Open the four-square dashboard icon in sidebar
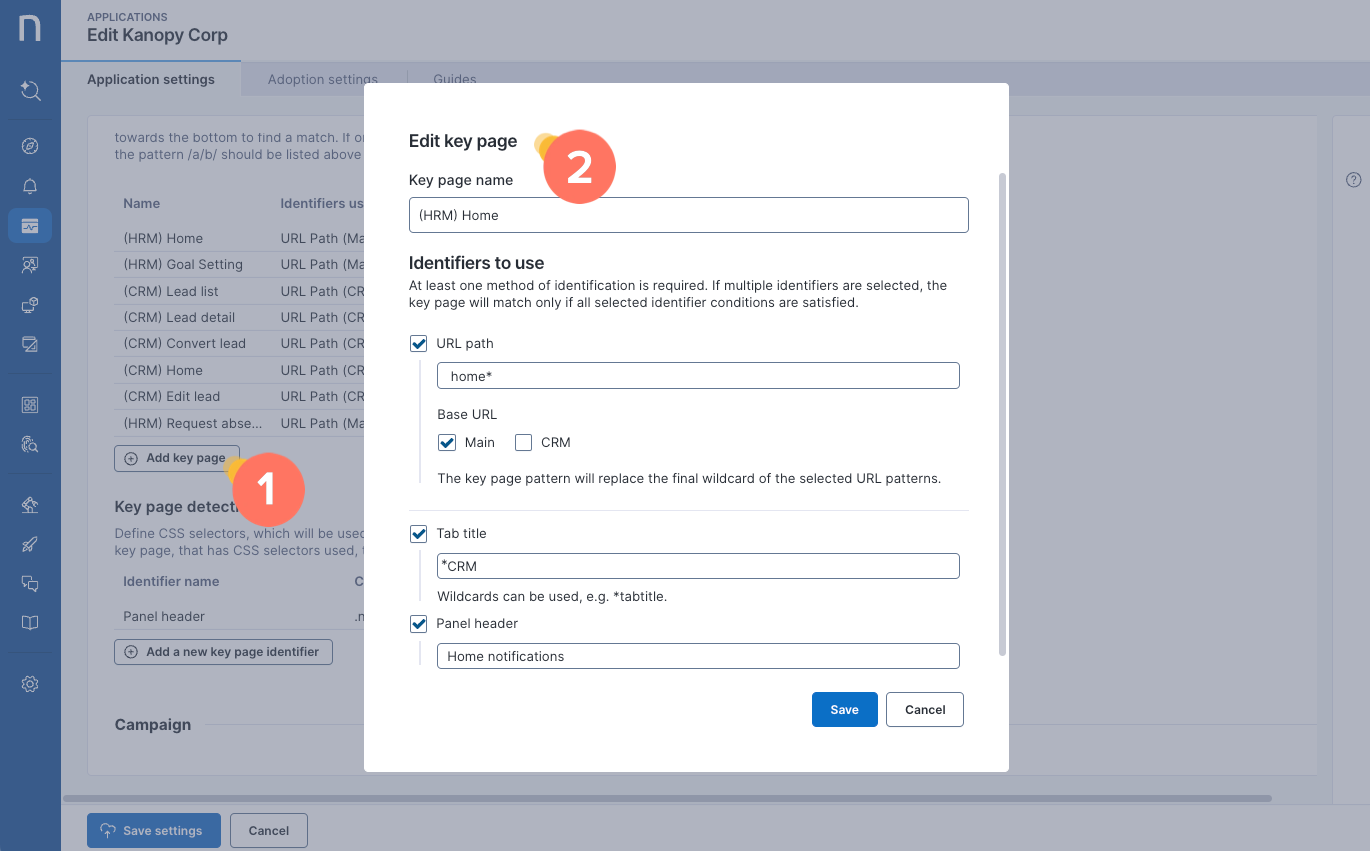 click(x=30, y=405)
